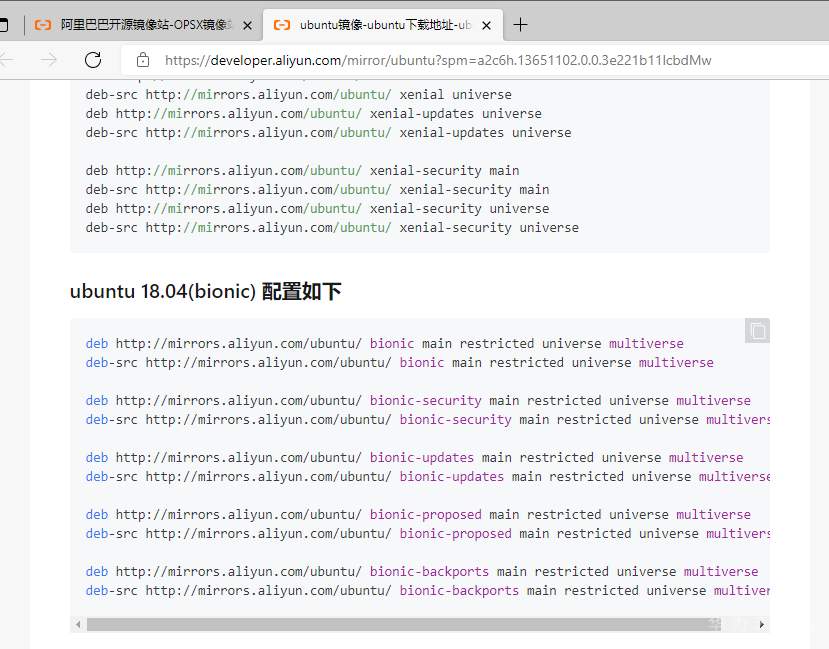Open a new tab with plus icon

coord(520,25)
